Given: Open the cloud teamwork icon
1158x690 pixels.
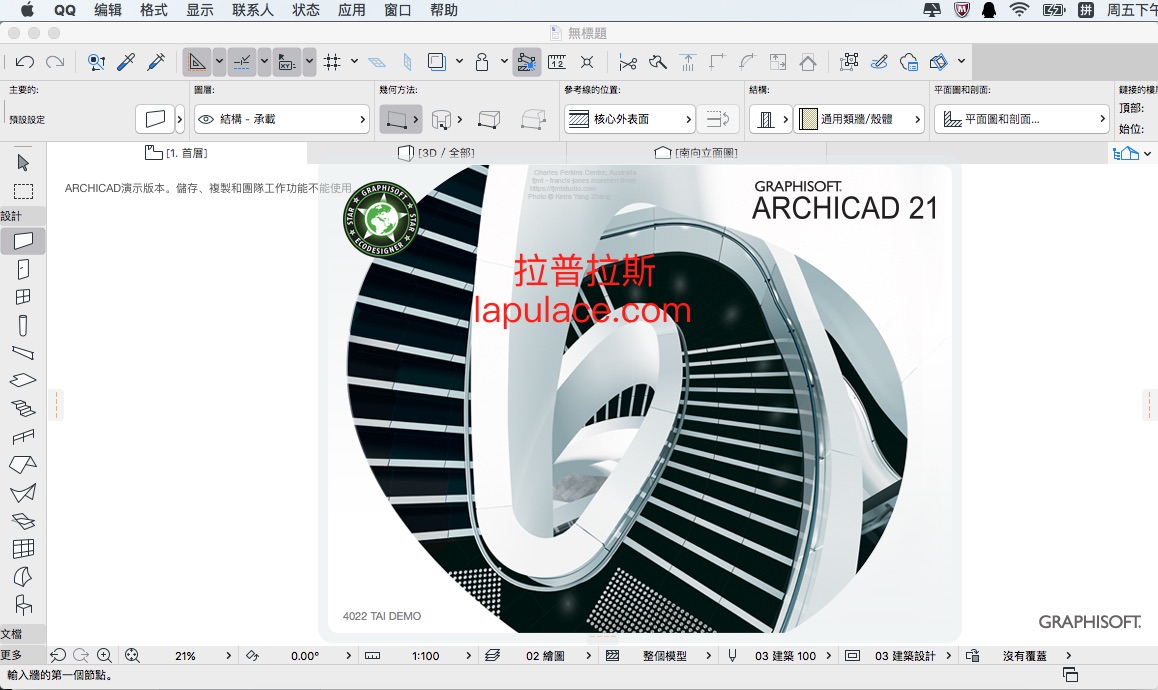Looking at the screenshot, I should point(909,62).
